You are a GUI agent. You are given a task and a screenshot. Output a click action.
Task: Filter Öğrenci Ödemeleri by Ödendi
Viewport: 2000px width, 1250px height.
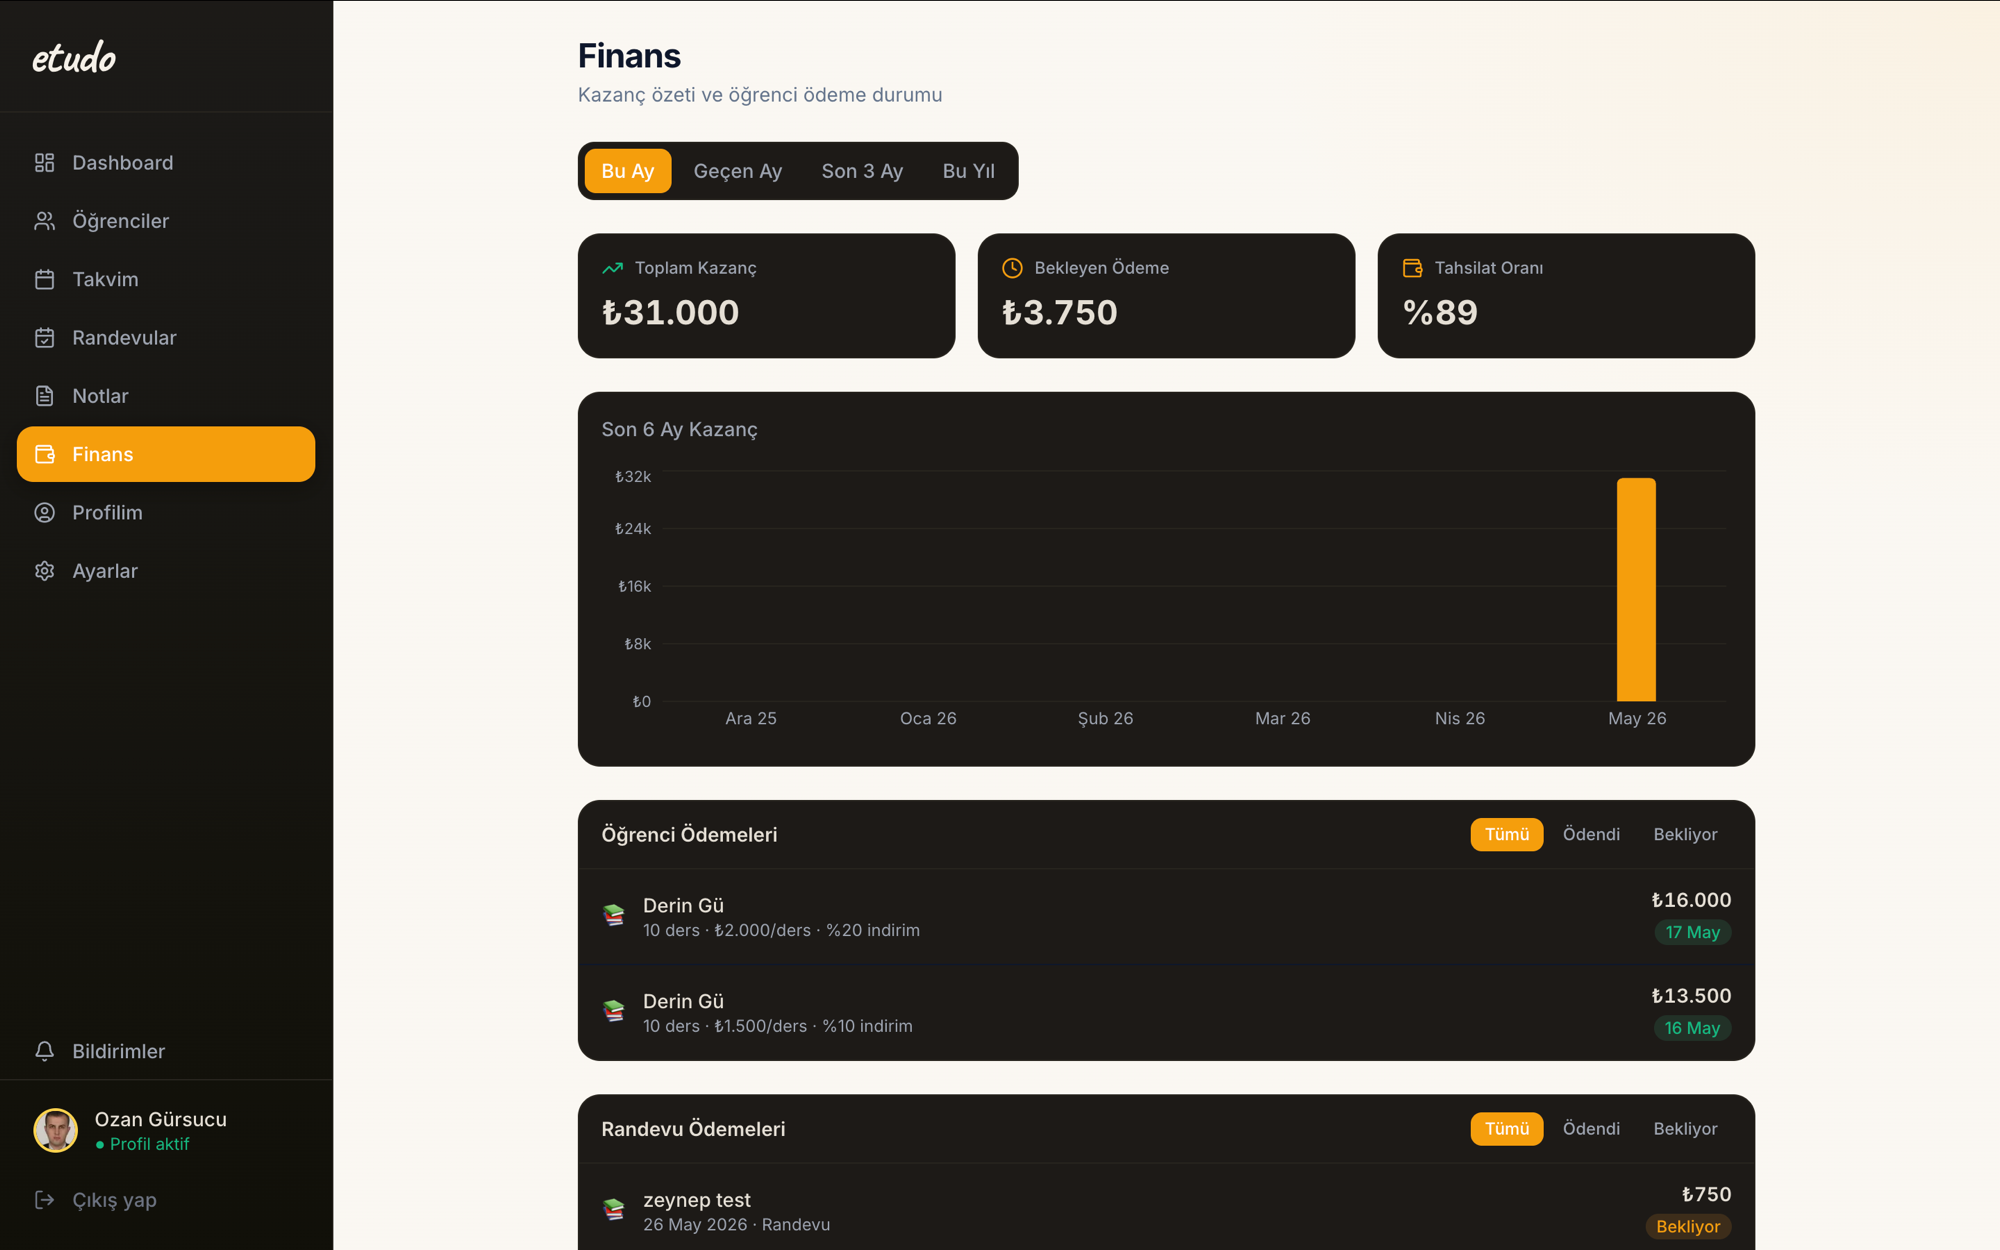1591,834
